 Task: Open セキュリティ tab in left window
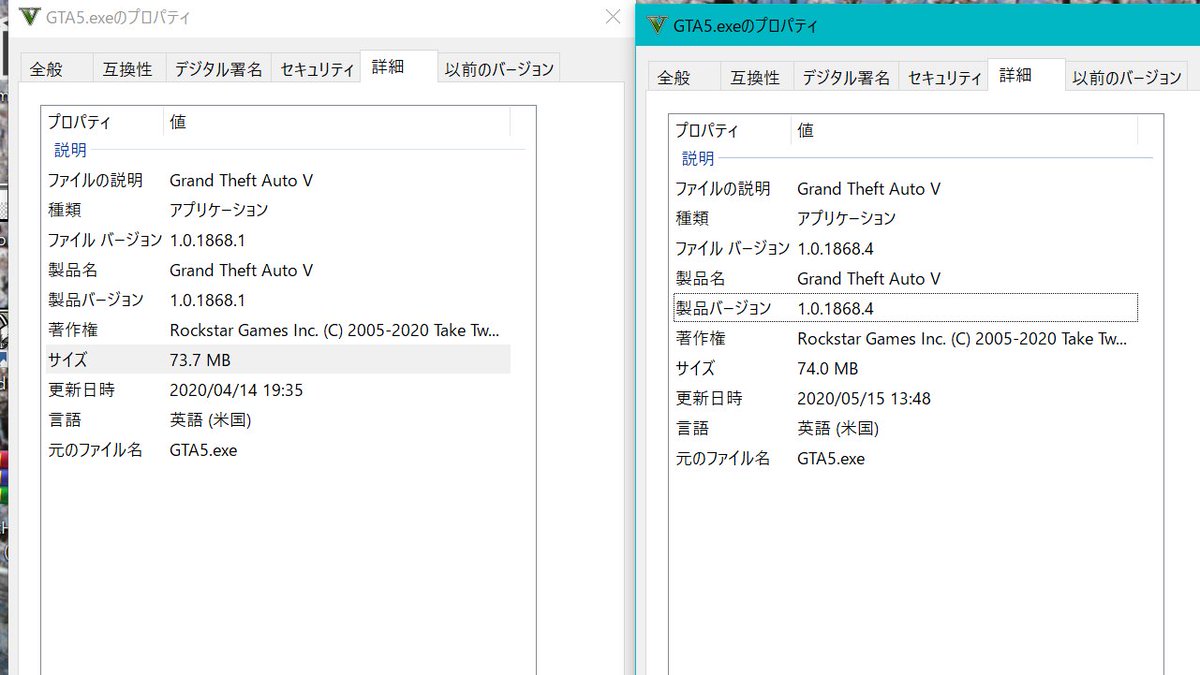coord(316,69)
